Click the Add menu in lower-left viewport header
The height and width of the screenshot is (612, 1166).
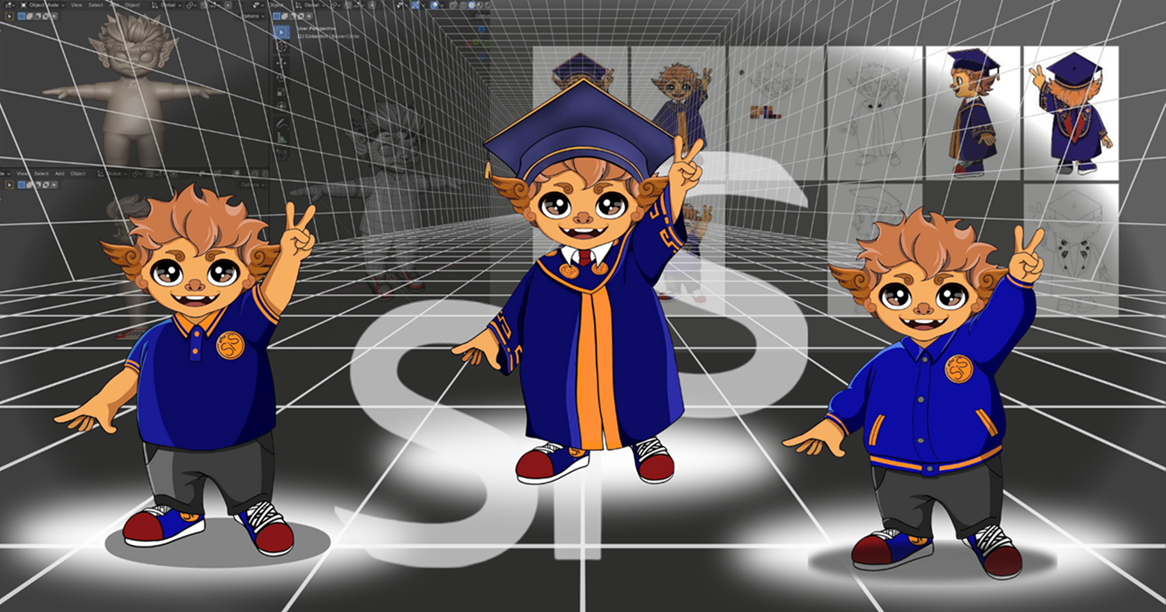point(60,173)
